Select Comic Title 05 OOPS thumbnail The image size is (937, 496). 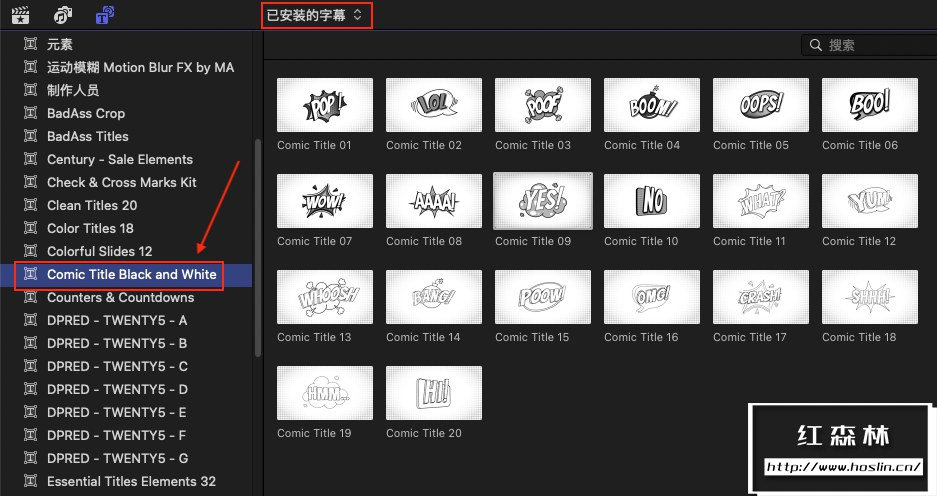pos(761,105)
